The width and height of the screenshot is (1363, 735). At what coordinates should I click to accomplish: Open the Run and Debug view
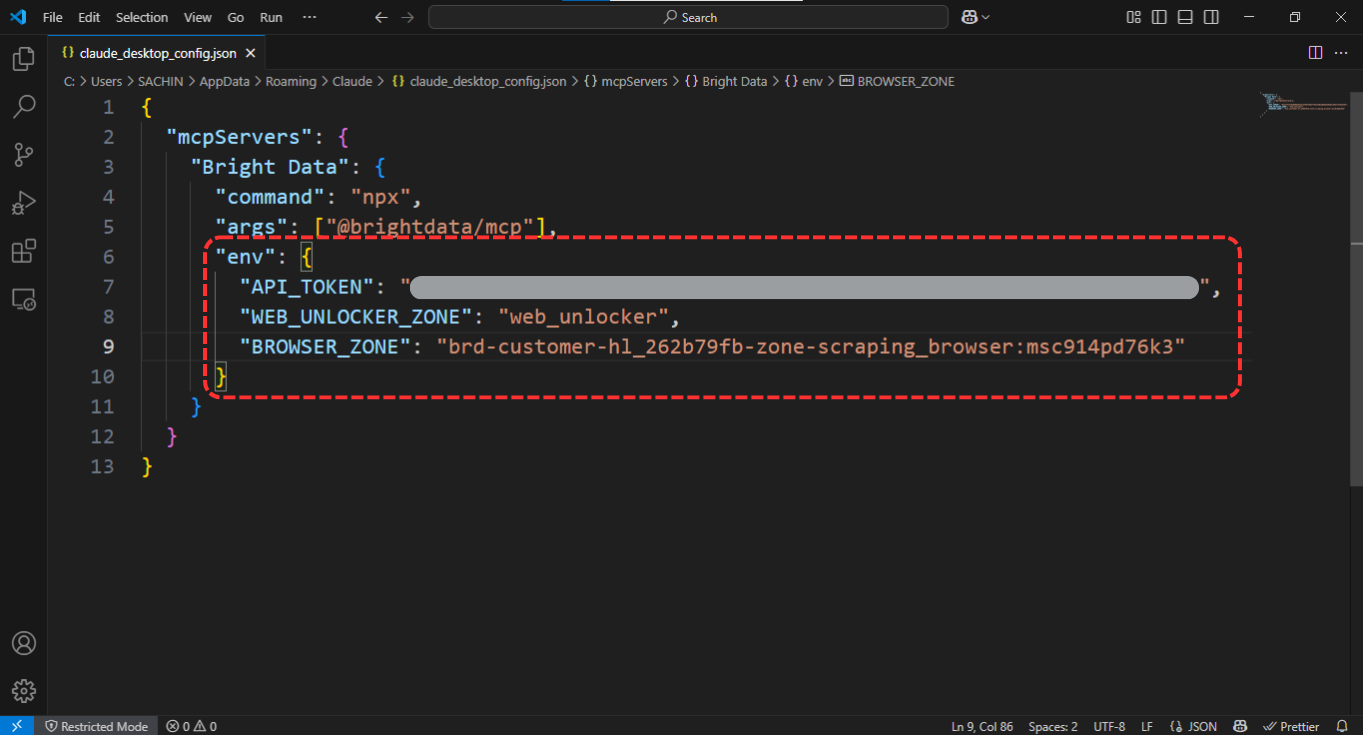23,203
